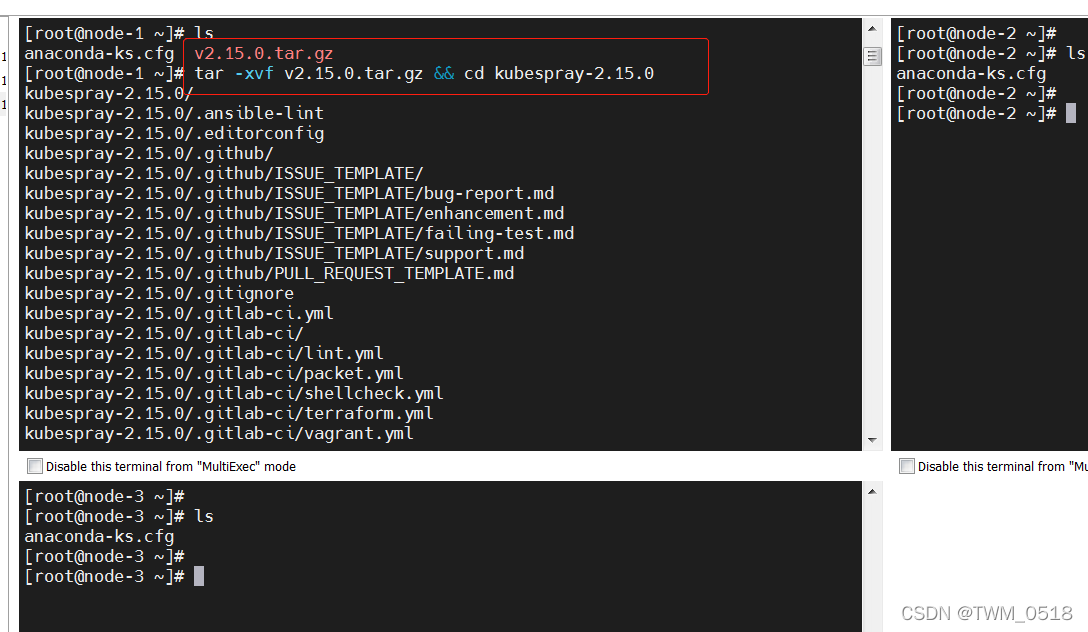1088x632 pixels.
Task: Focus the node-3 terminal at its cursor
Action: (x=199, y=576)
